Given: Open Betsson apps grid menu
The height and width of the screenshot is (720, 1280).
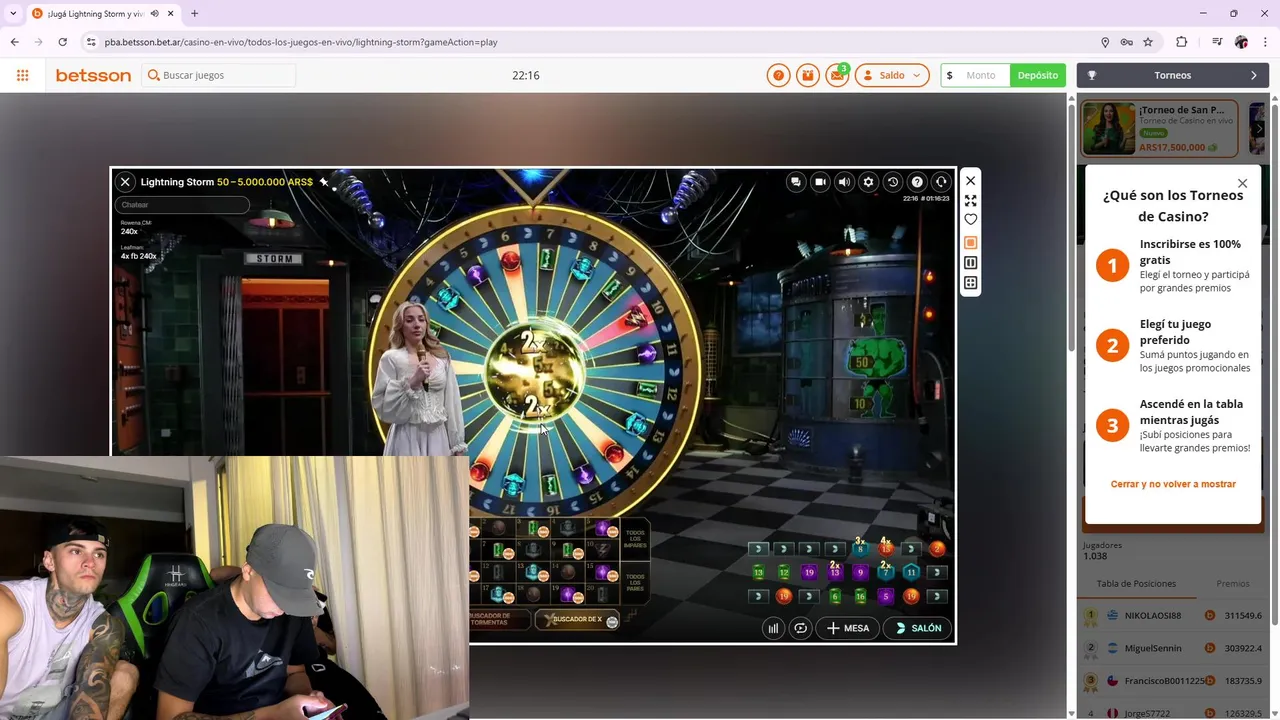Looking at the screenshot, I should 23,75.
